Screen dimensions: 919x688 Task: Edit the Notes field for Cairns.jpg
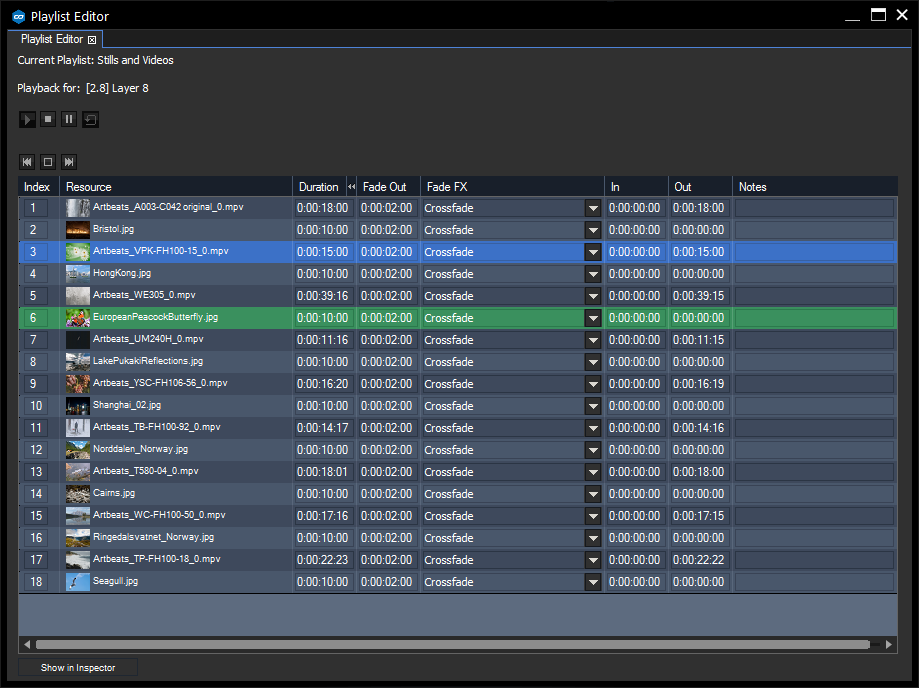click(x=814, y=493)
